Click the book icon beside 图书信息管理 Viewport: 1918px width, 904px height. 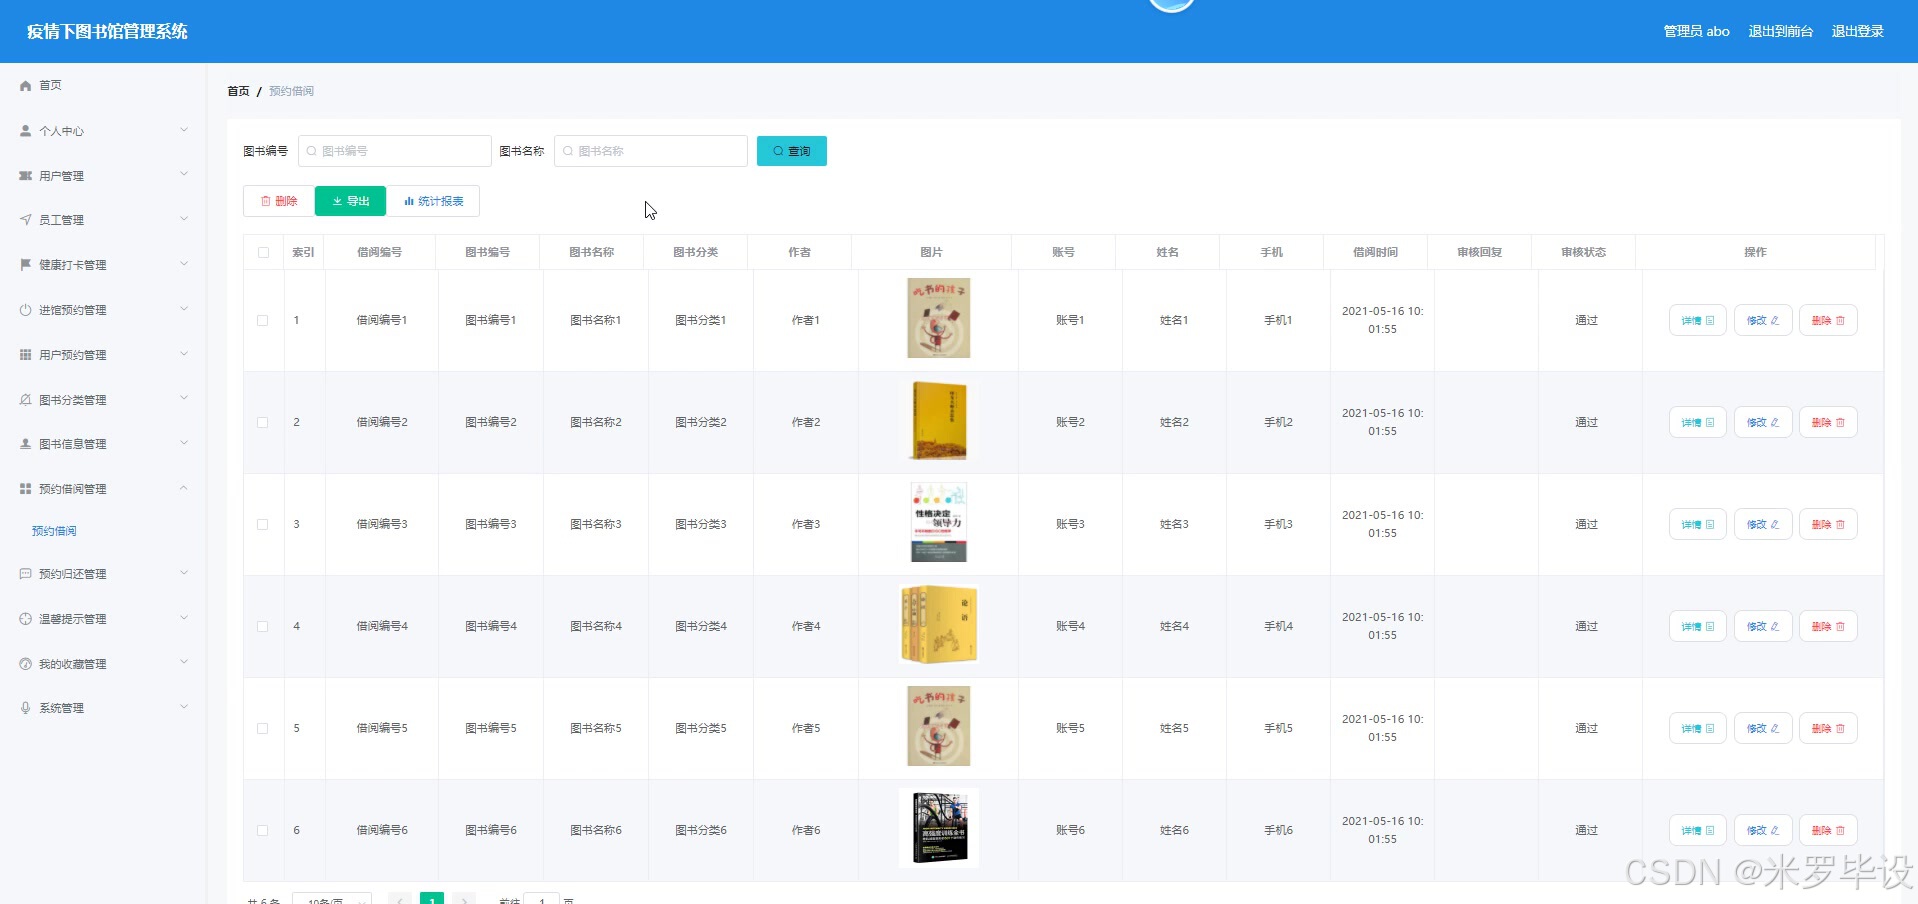[23, 443]
